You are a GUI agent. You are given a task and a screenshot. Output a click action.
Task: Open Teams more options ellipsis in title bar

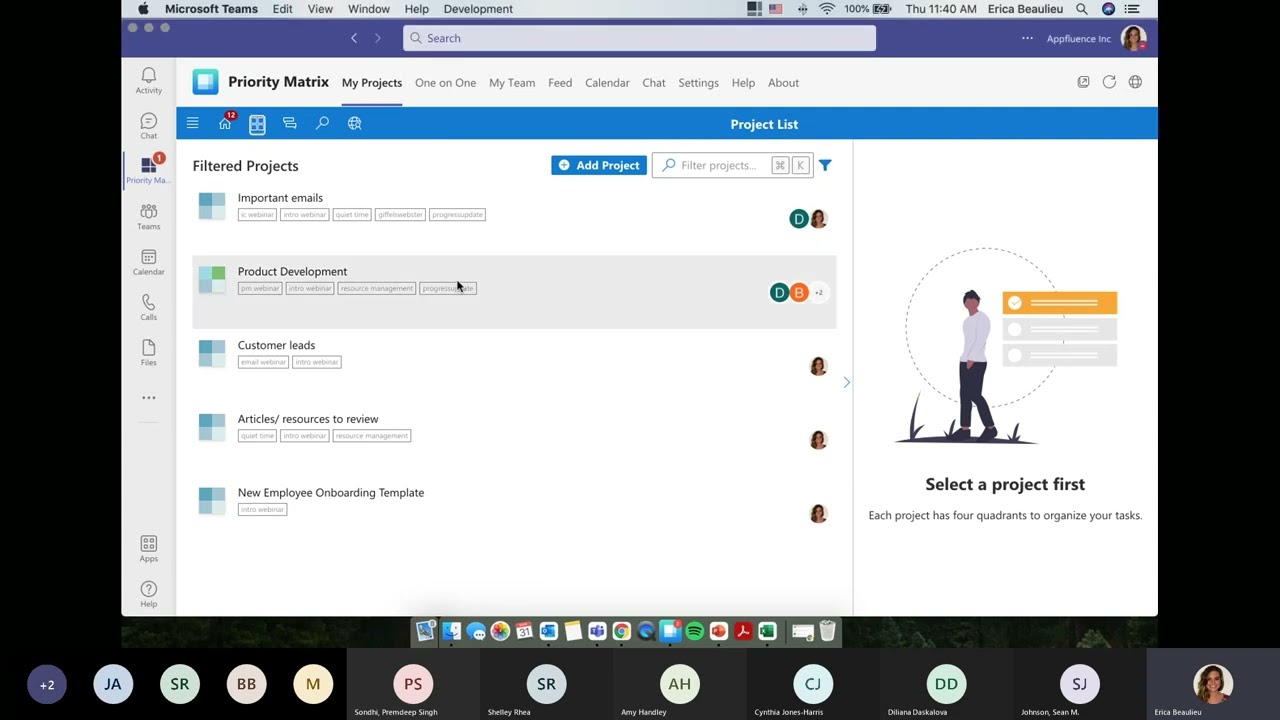coord(1027,38)
